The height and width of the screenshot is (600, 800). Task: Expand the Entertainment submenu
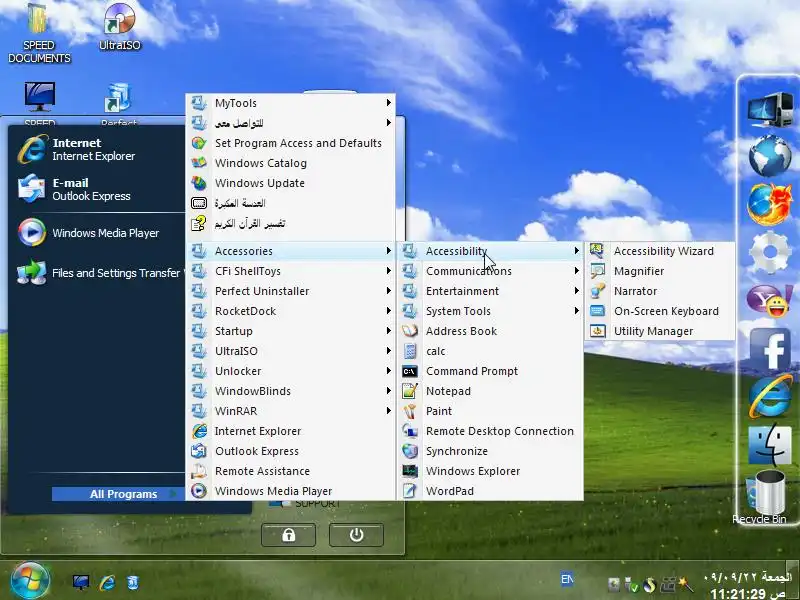click(x=490, y=291)
